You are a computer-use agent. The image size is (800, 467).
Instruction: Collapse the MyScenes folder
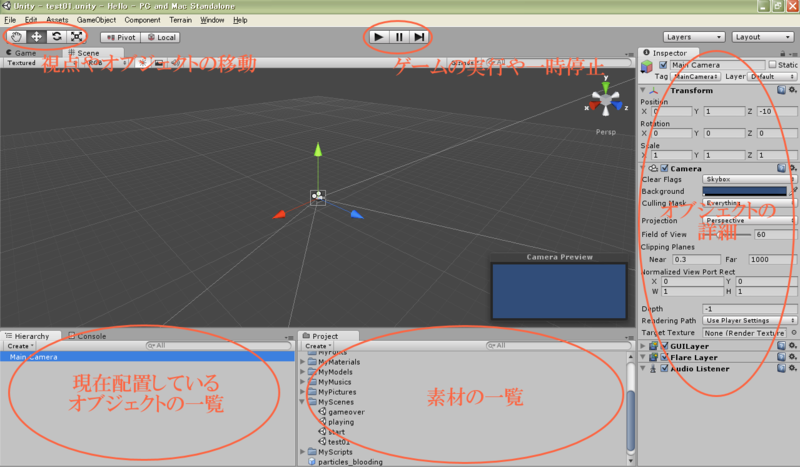tap(302, 402)
